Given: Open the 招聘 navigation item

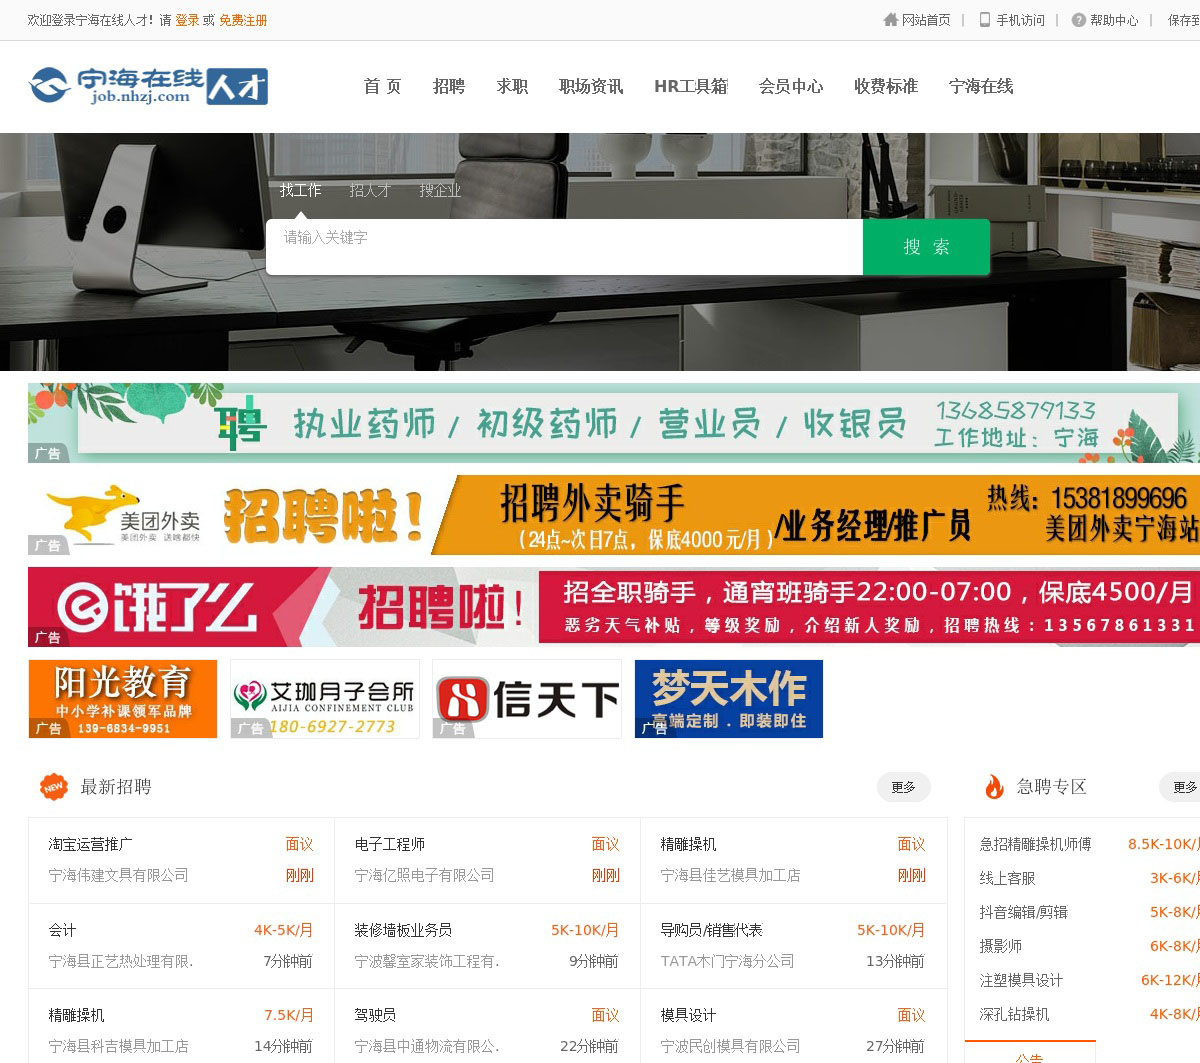Looking at the screenshot, I should pyautogui.click(x=449, y=87).
